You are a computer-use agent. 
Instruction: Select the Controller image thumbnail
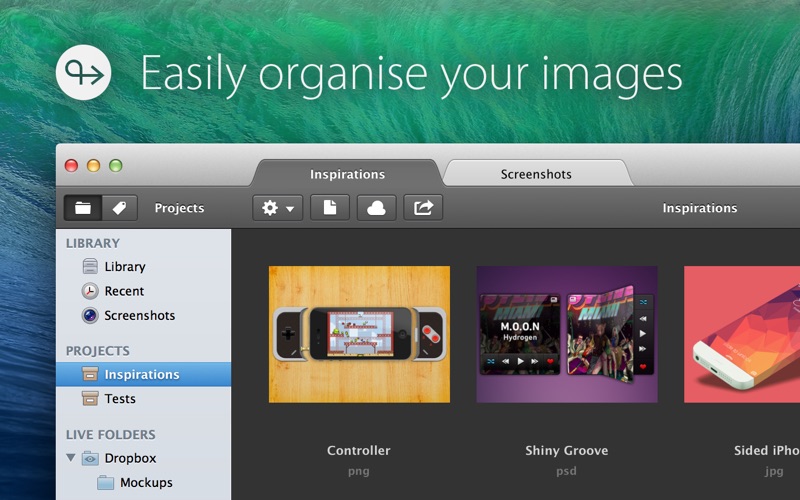pyautogui.click(x=359, y=334)
